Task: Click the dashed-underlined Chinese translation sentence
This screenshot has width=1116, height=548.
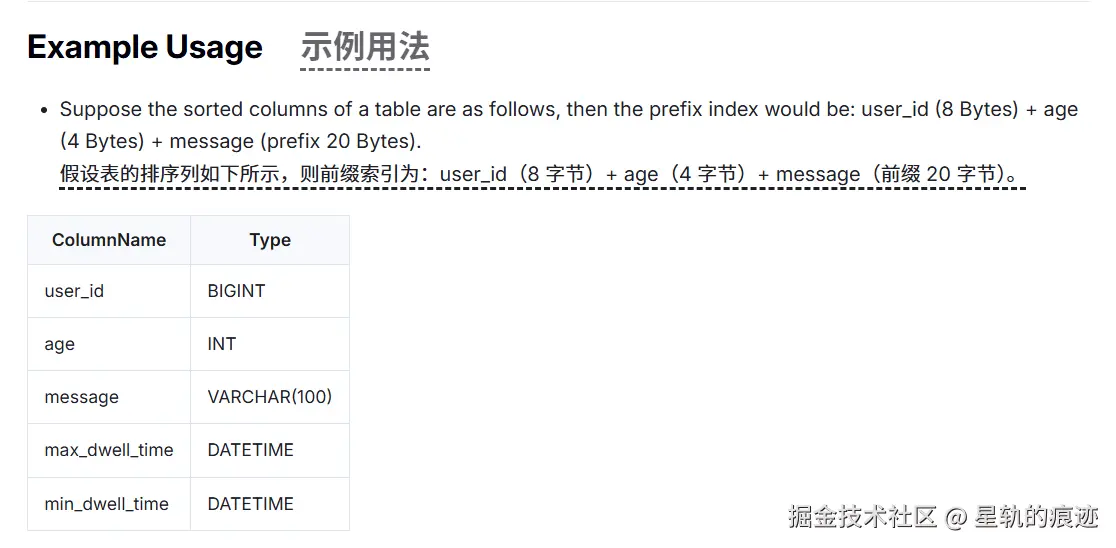Action: (541, 174)
